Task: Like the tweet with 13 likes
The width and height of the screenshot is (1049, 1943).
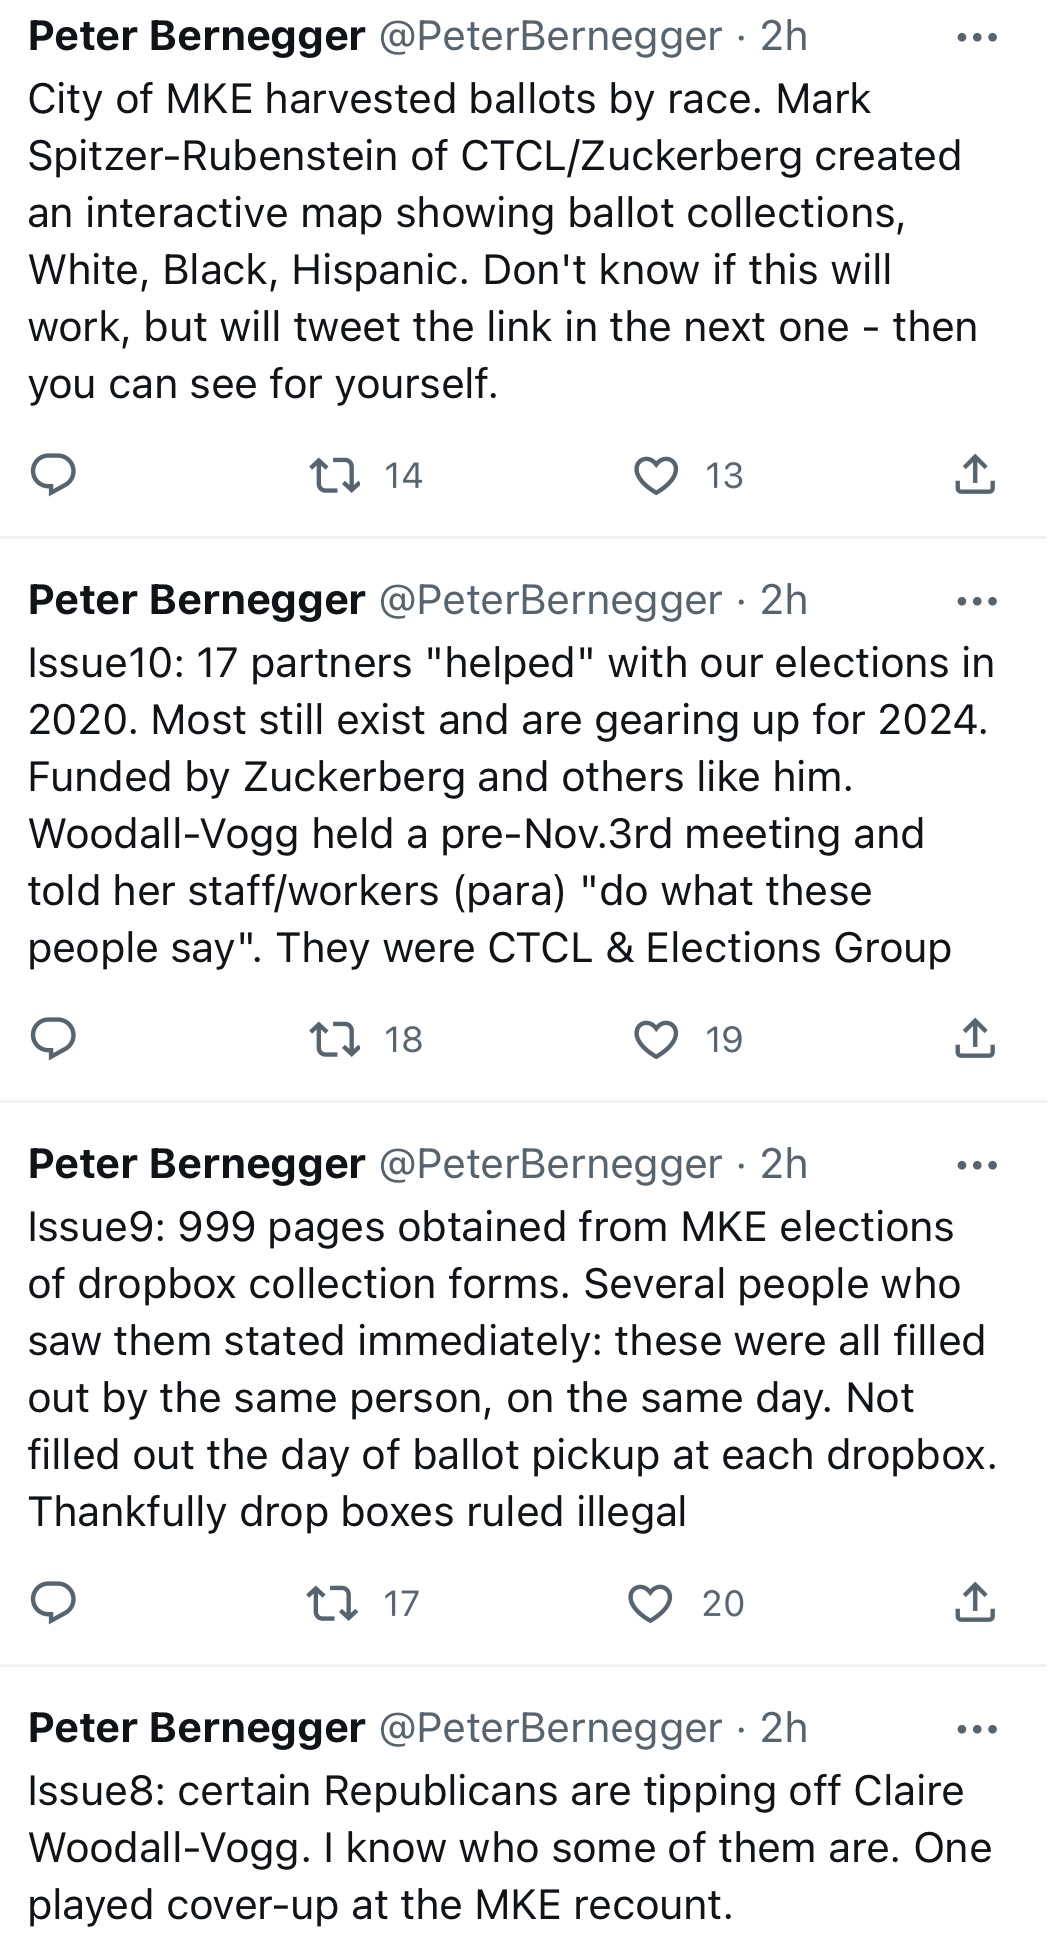Action: tap(656, 475)
